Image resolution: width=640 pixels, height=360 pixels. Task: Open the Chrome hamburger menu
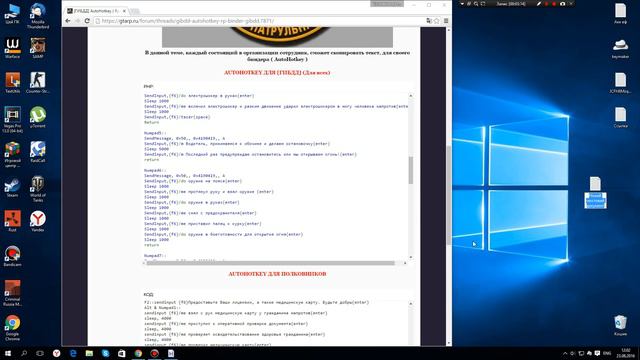[446, 21]
